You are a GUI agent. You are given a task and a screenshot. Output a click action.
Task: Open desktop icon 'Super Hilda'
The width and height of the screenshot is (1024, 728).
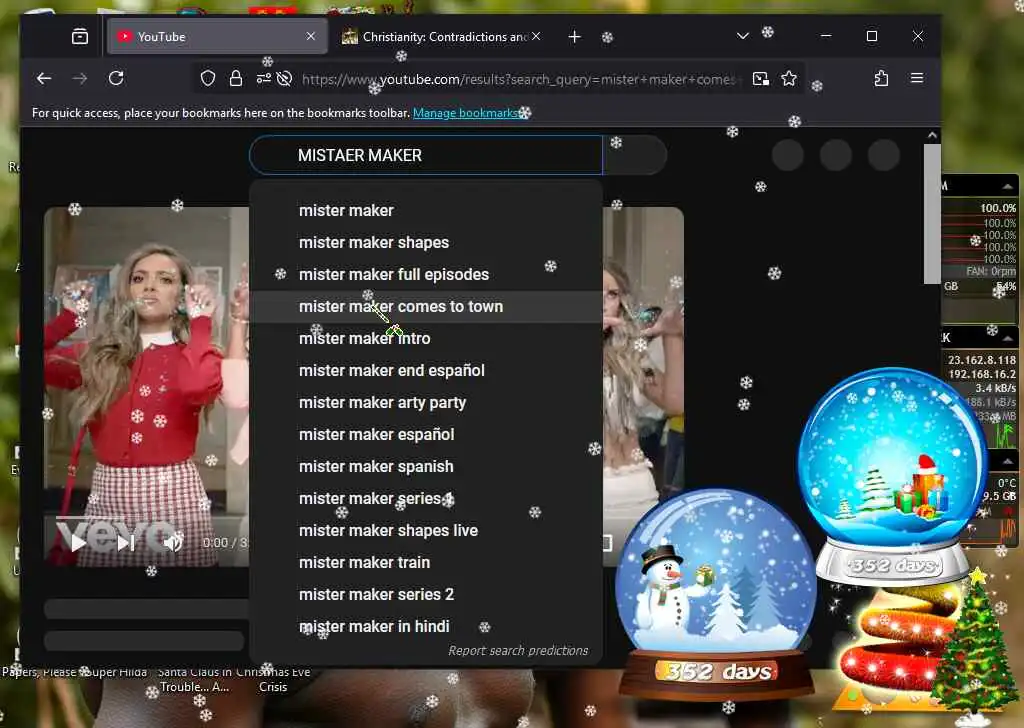pos(116,672)
